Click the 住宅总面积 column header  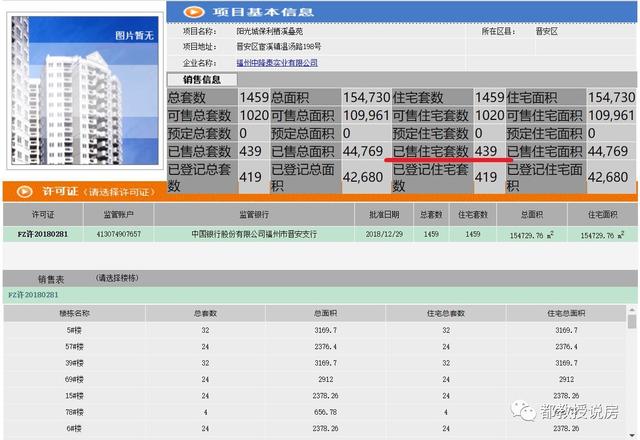[x=566, y=313]
